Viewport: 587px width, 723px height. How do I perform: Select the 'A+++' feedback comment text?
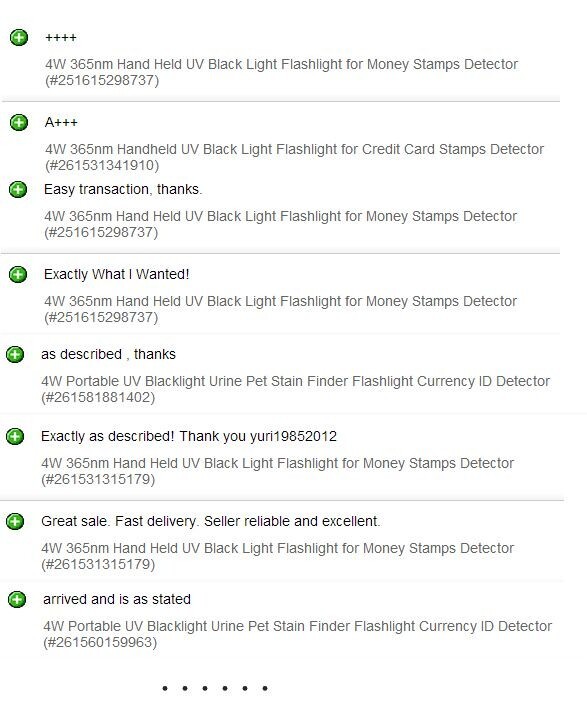61,122
